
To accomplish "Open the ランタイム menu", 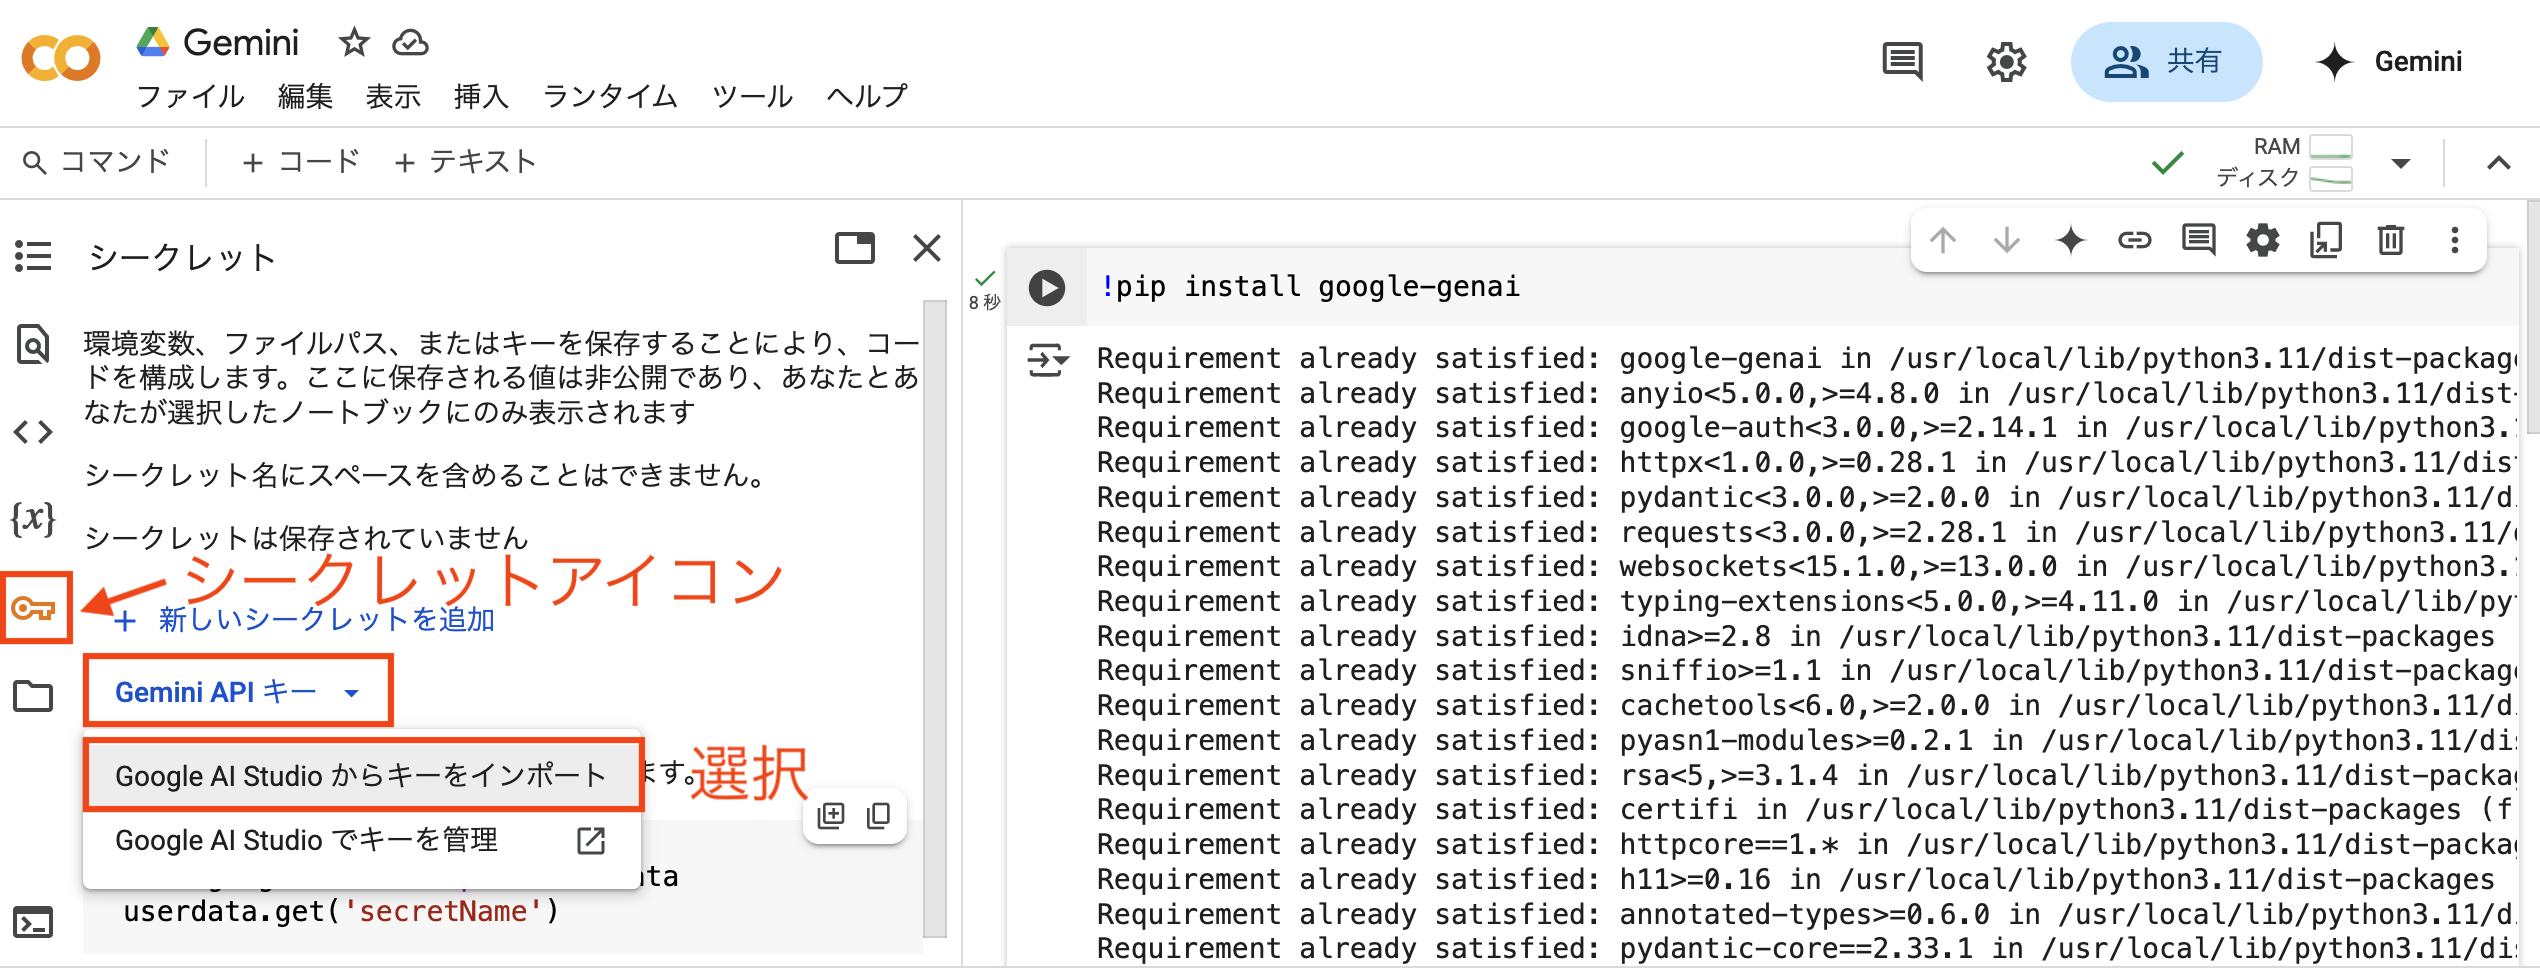I will [x=610, y=96].
